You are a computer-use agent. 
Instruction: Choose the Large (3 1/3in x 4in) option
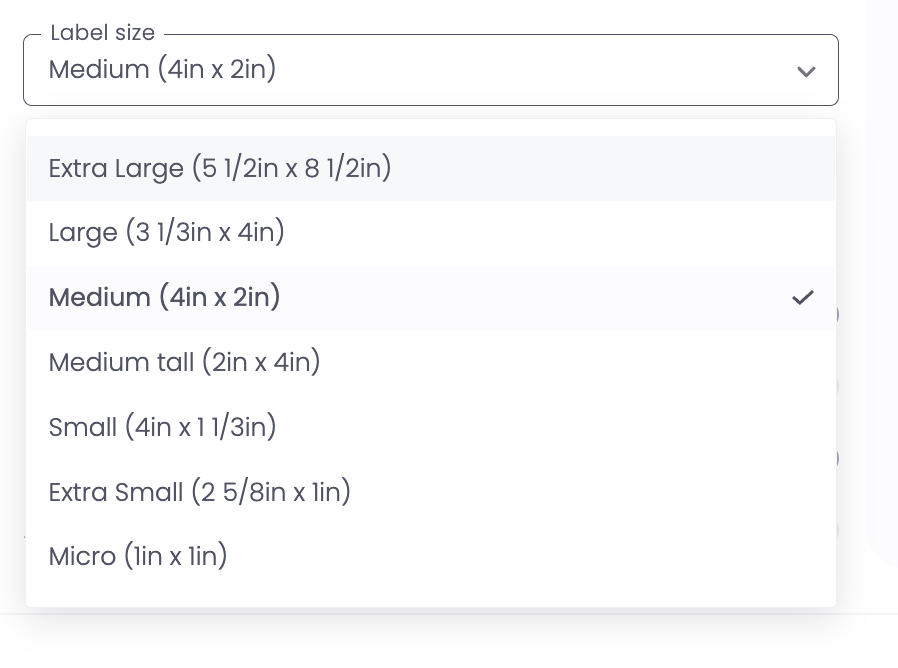[167, 232]
